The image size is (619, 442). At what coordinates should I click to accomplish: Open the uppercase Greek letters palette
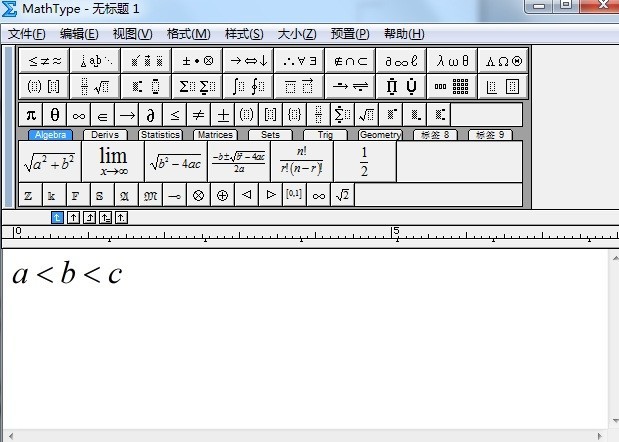pyautogui.click(x=503, y=61)
